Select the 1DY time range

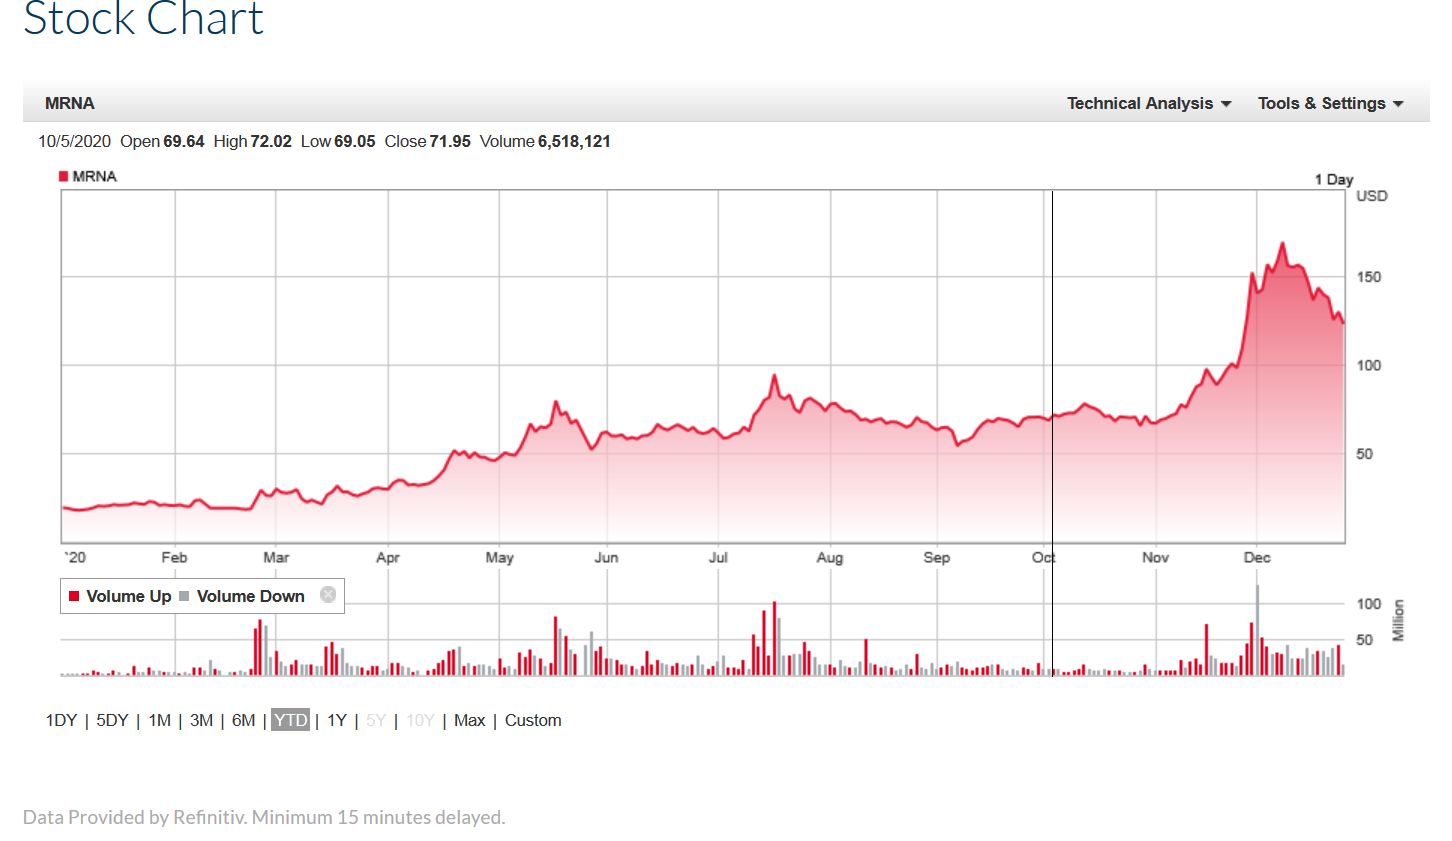[x=61, y=720]
